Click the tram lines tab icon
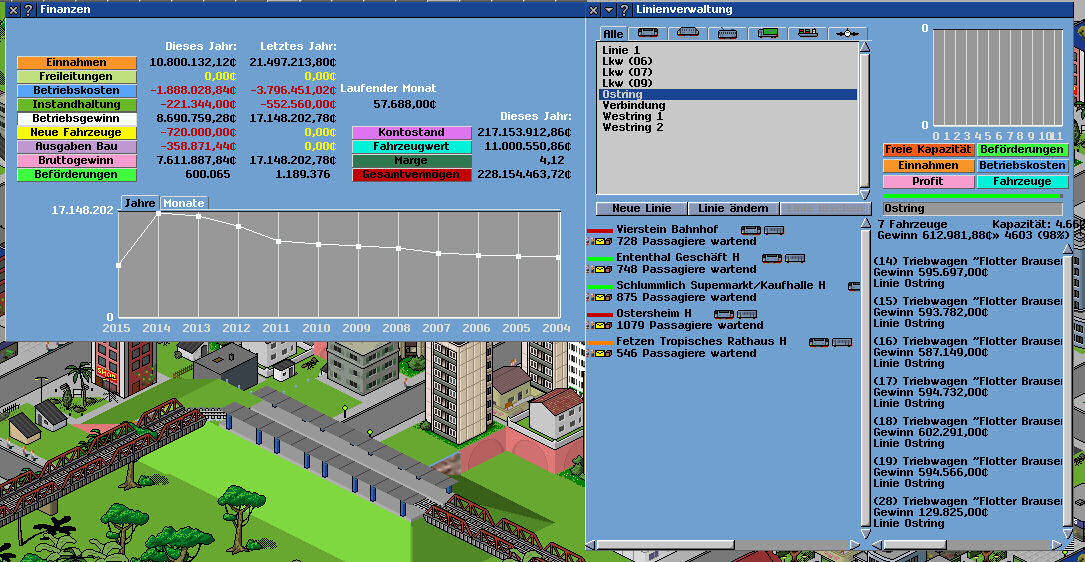 728,34
